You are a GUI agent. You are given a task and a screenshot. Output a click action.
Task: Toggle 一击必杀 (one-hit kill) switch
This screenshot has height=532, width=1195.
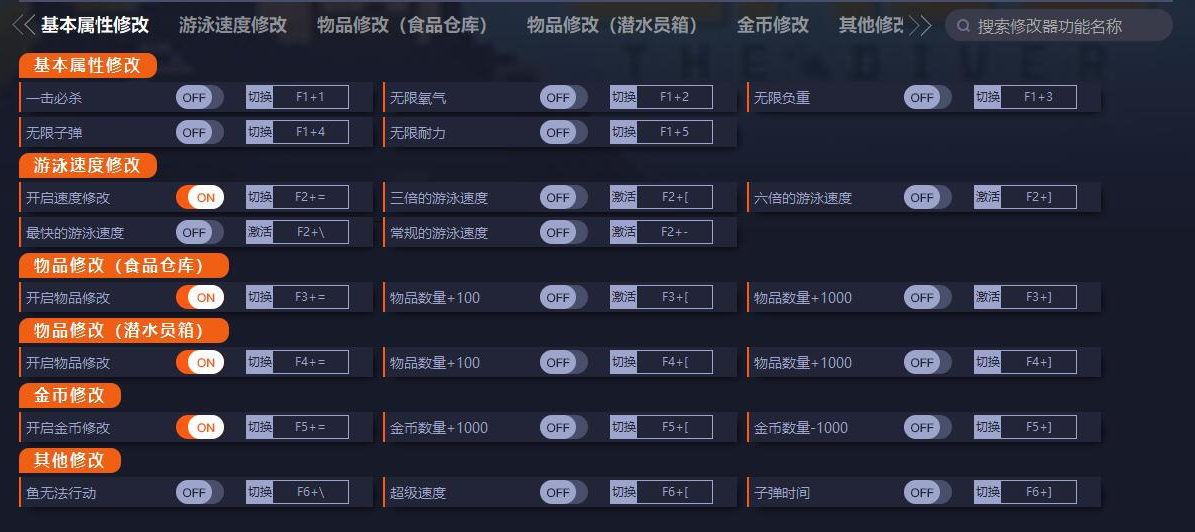(200, 97)
